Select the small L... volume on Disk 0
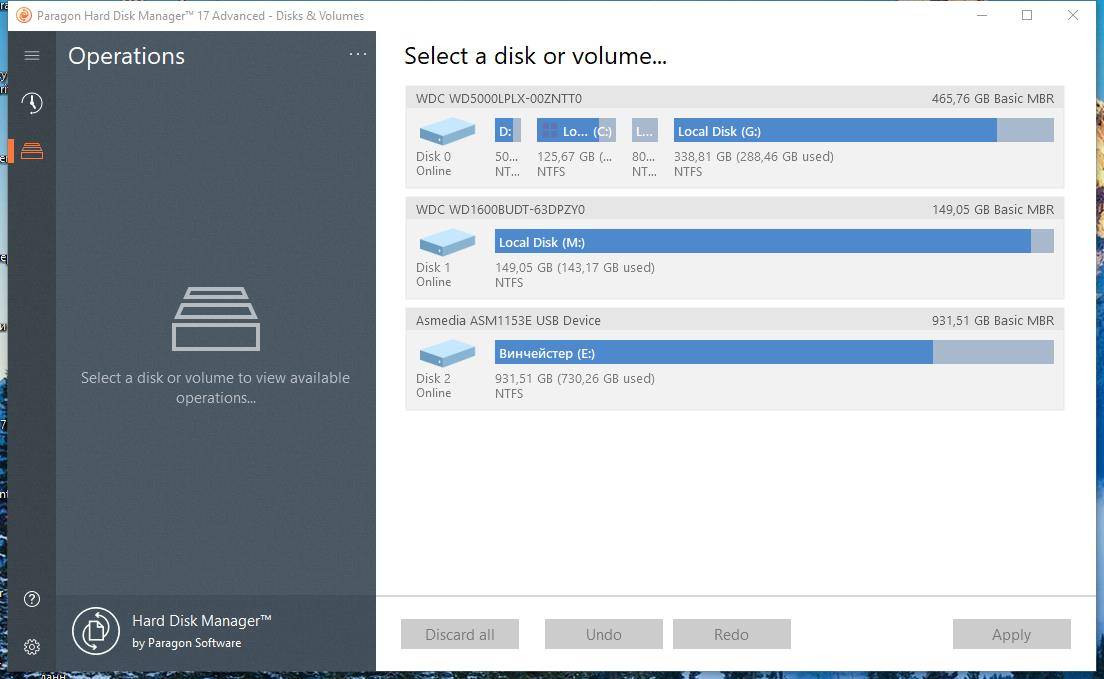This screenshot has width=1104, height=679. point(644,130)
